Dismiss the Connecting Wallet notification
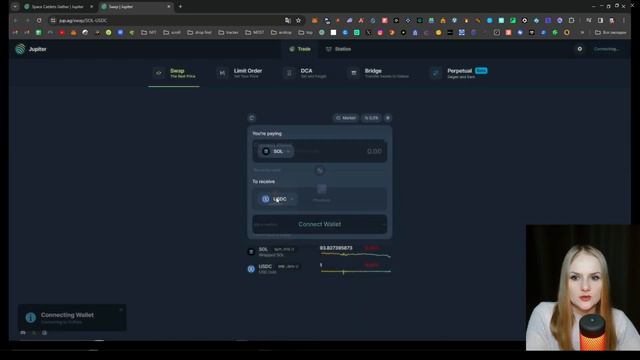This screenshot has width=640, height=360. click(121, 310)
